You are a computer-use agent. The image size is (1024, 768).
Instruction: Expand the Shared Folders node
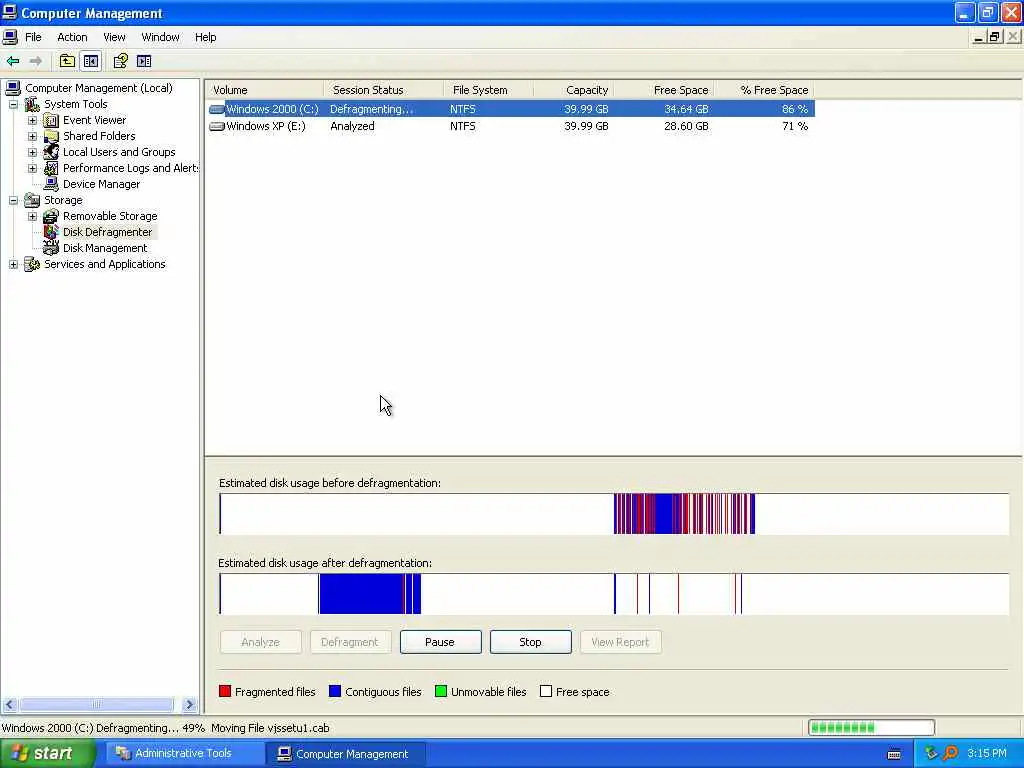point(32,136)
